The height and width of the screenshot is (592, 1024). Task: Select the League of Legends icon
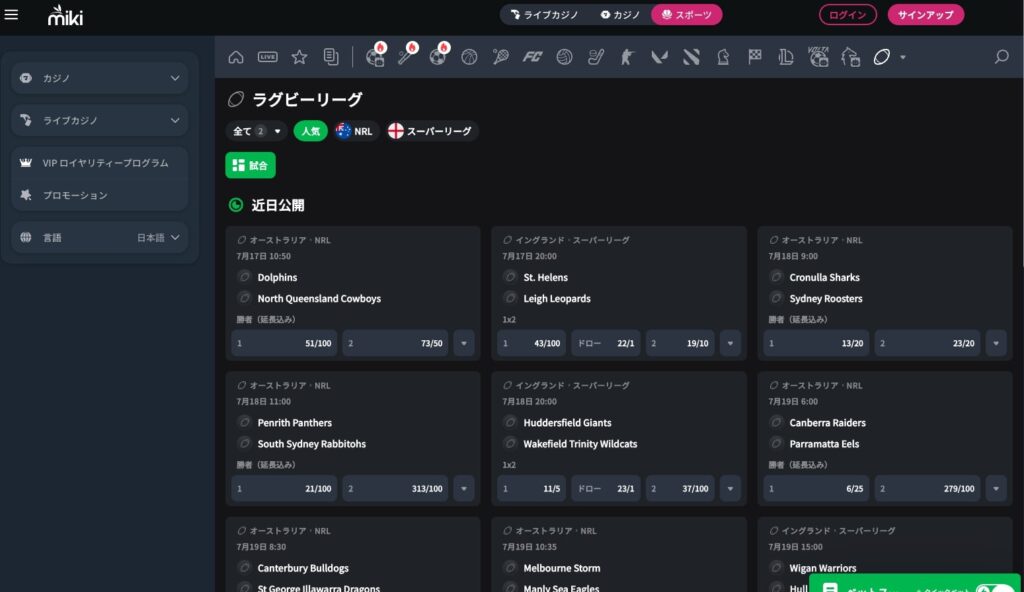[x=786, y=57]
